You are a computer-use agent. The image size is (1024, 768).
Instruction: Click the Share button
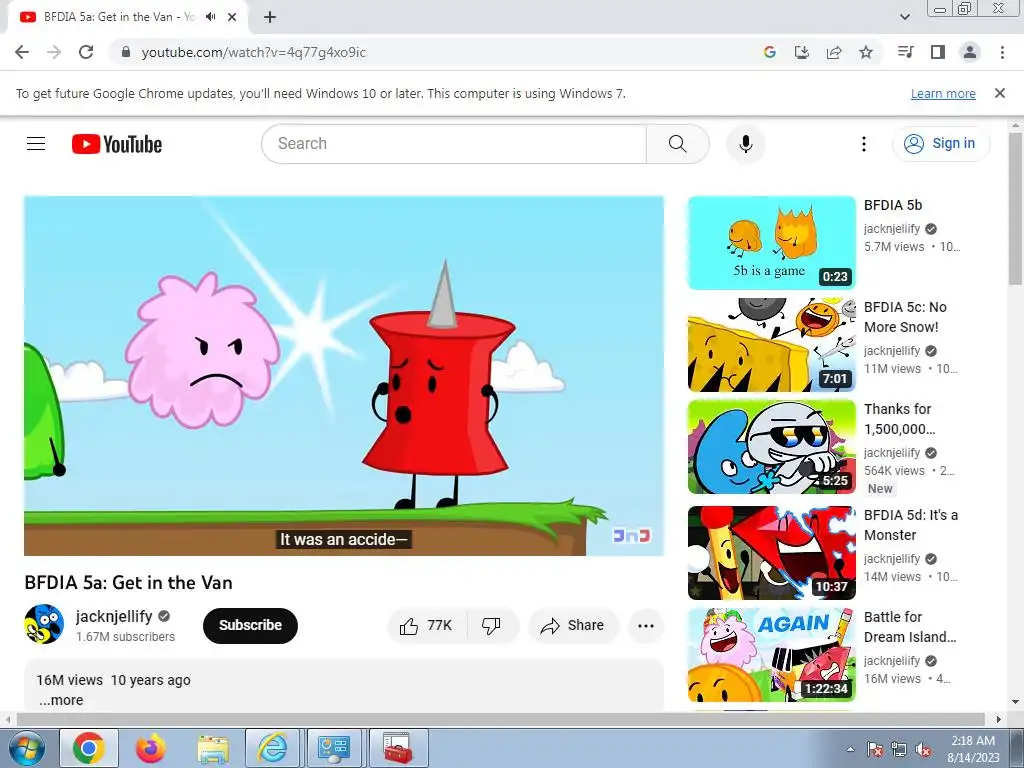tap(573, 626)
